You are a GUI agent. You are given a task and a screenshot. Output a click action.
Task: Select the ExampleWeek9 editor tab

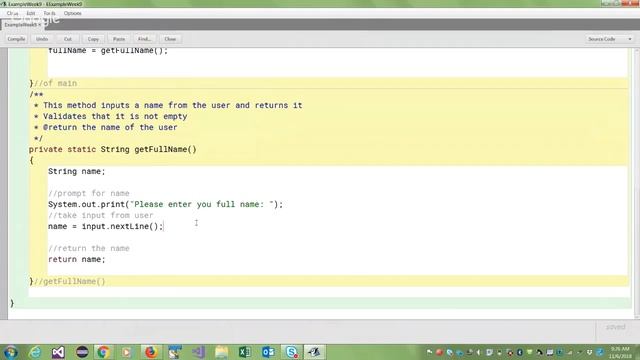click(x=20, y=25)
